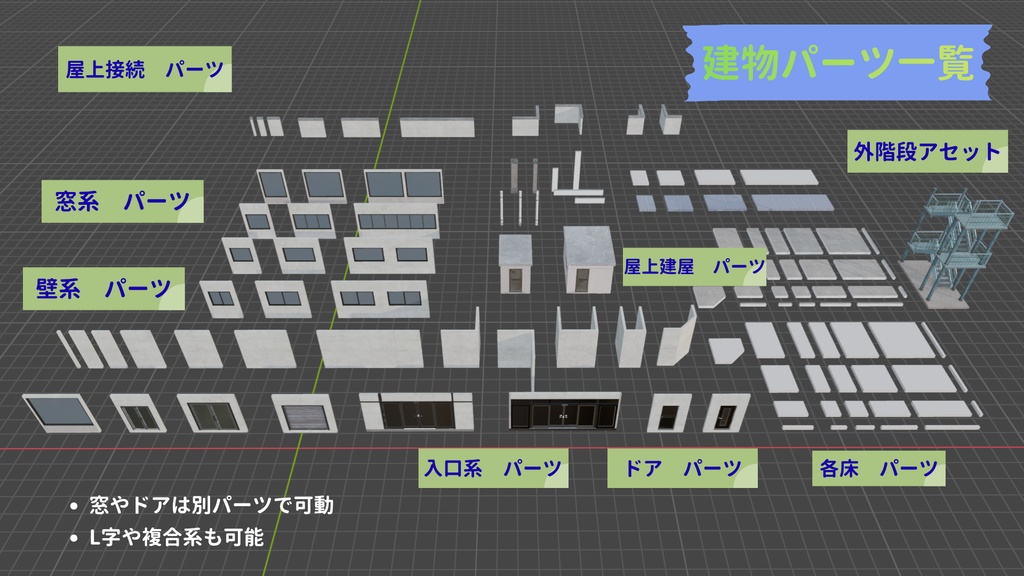Click the ドア パーツ label
The width and height of the screenshot is (1024, 576).
pyautogui.click(x=682, y=468)
